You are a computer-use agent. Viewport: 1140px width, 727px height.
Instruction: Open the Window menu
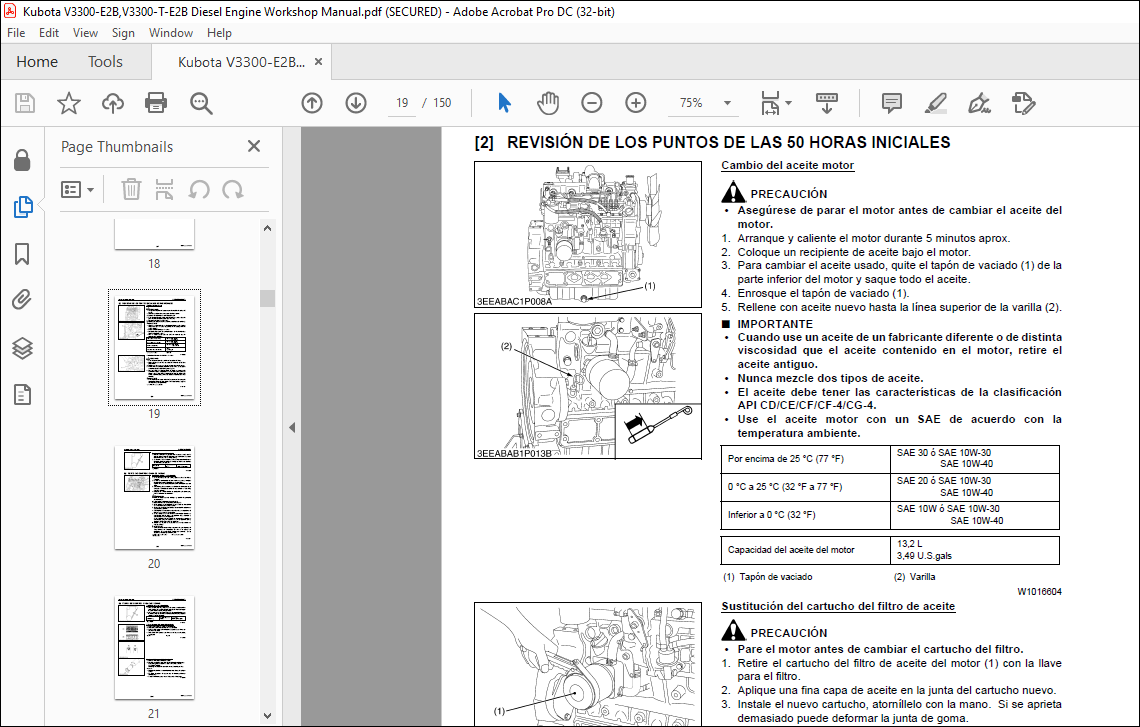point(171,33)
